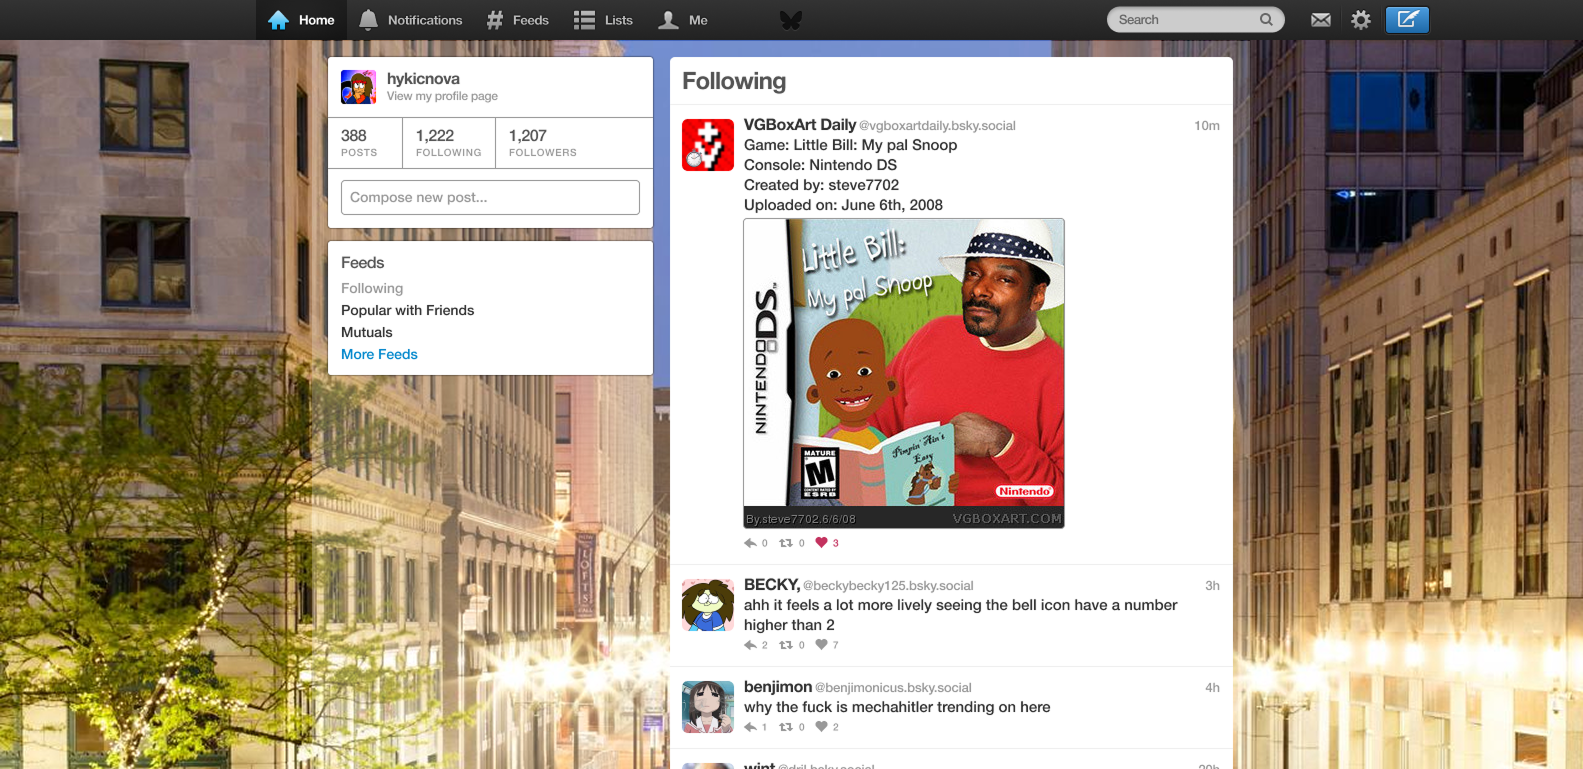Like benjimon's post with heart icon

click(821, 727)
